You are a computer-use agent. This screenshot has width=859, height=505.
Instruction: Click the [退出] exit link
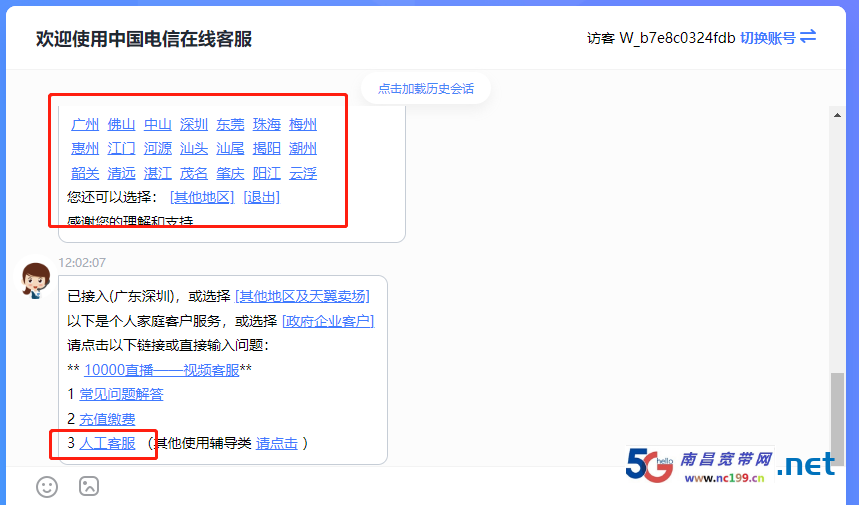261,197
